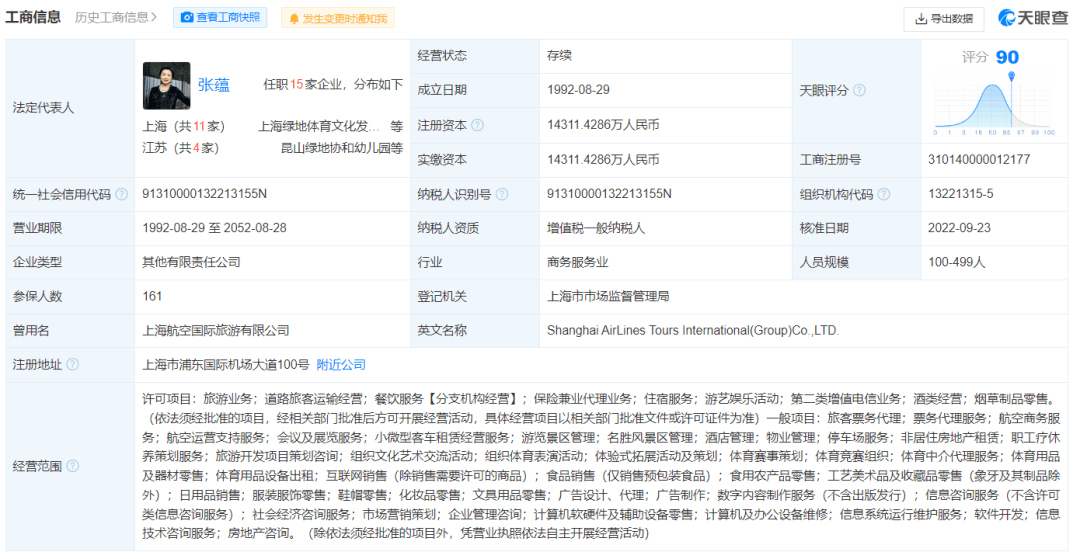Screen dimensions: 1080x559
Task: Click help icon beside 天眼评分
Action: (x=859, y=91)
